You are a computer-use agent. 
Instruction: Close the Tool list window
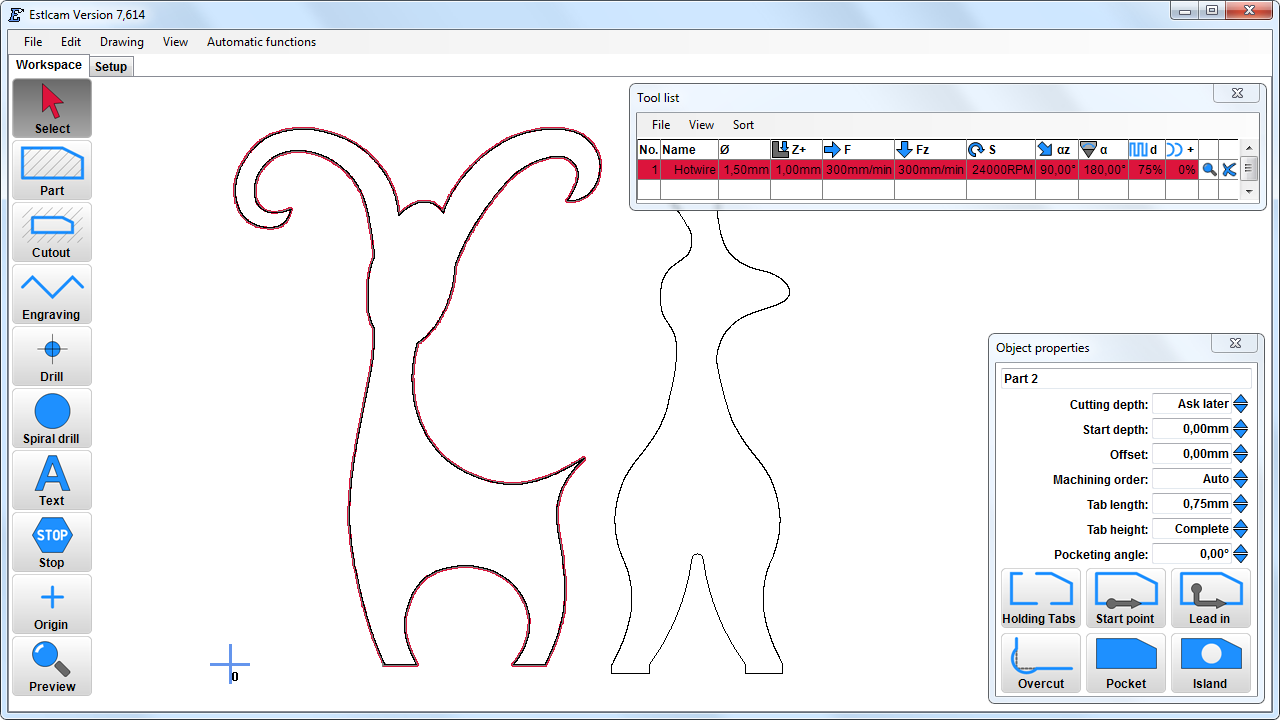[1236, 93]
